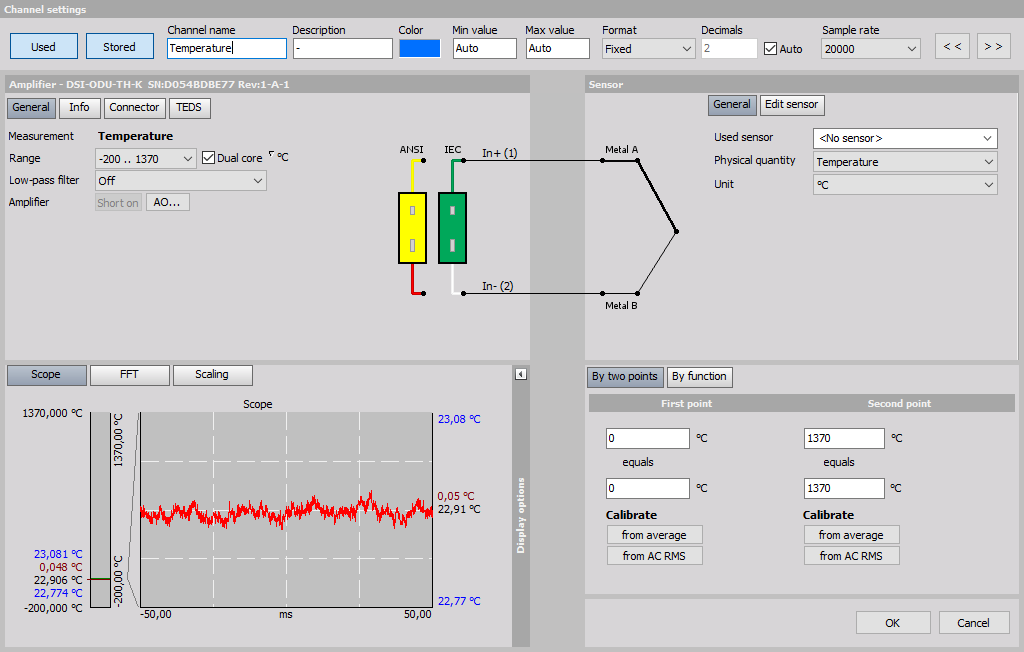The image size is (1024, 652).
Task: Click the Short on amplifier button
Action: click(x=118, y=203)
